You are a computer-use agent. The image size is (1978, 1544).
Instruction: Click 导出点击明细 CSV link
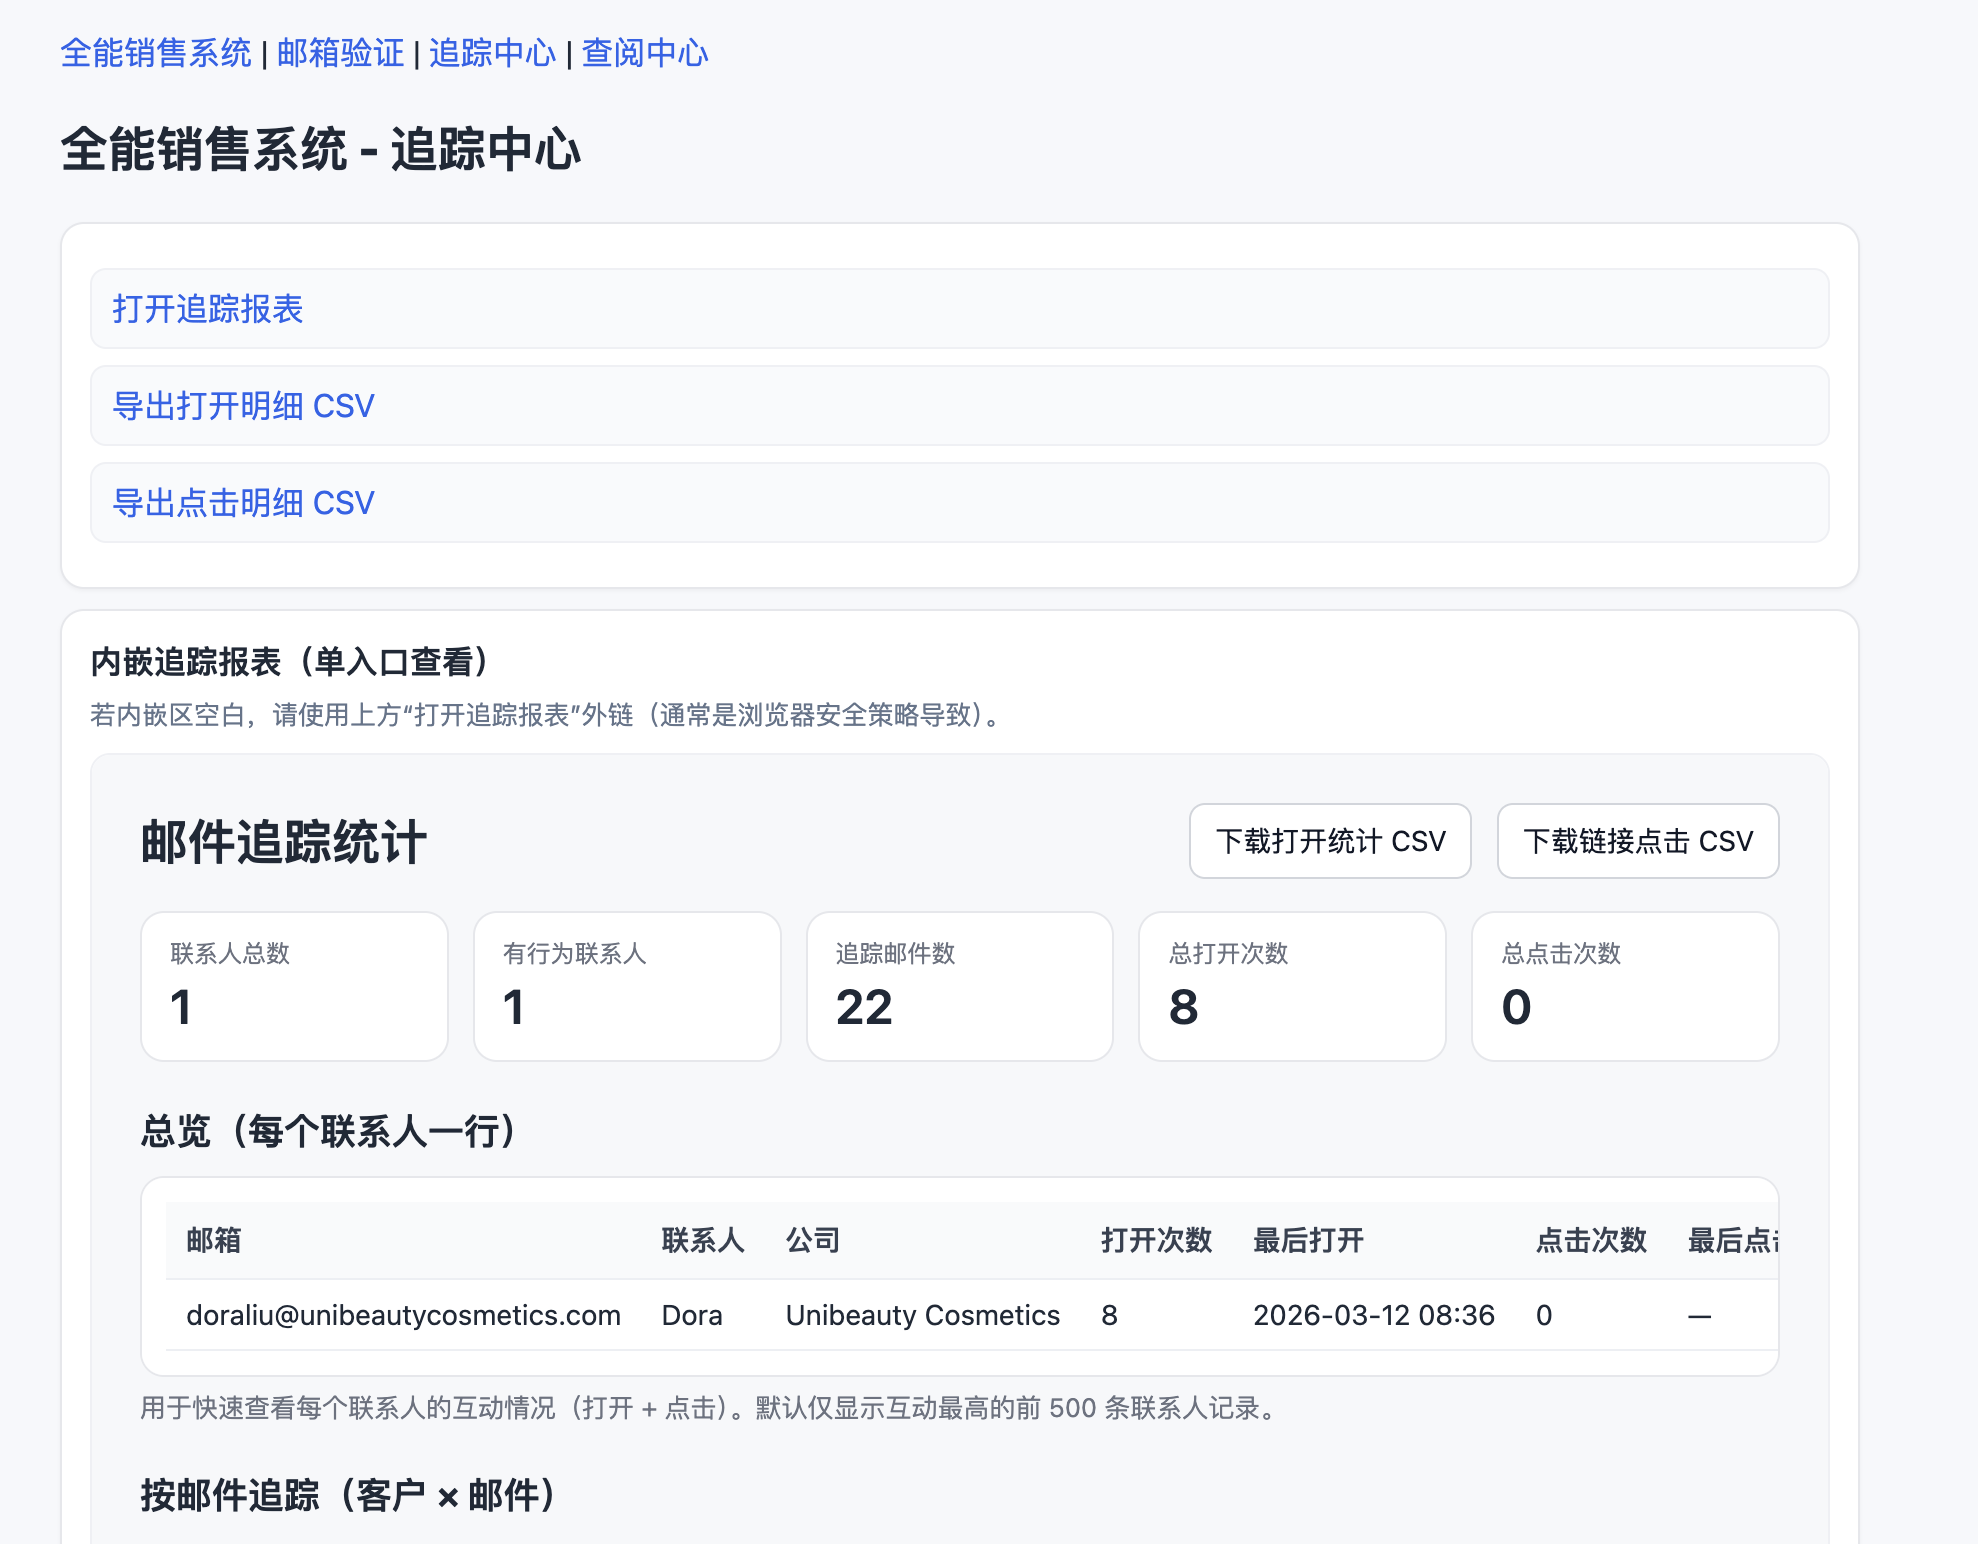[x=243, y=503]
